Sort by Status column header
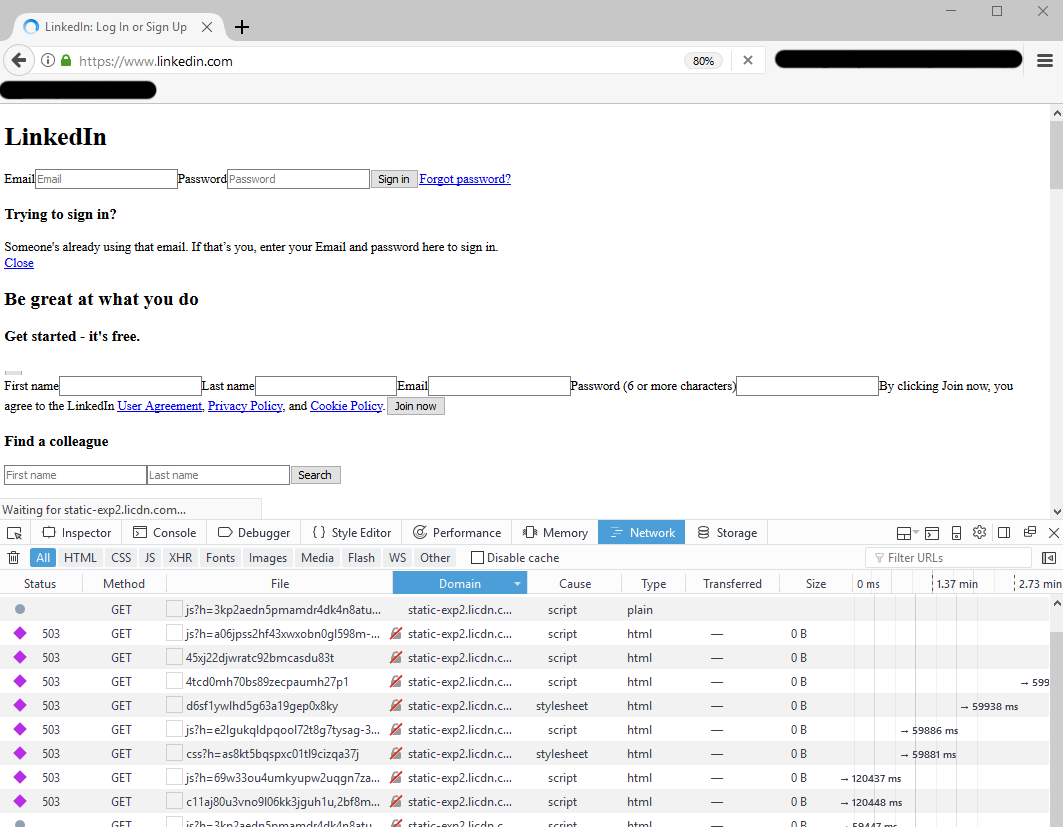 pyautogui.click(x=40, y=584)
